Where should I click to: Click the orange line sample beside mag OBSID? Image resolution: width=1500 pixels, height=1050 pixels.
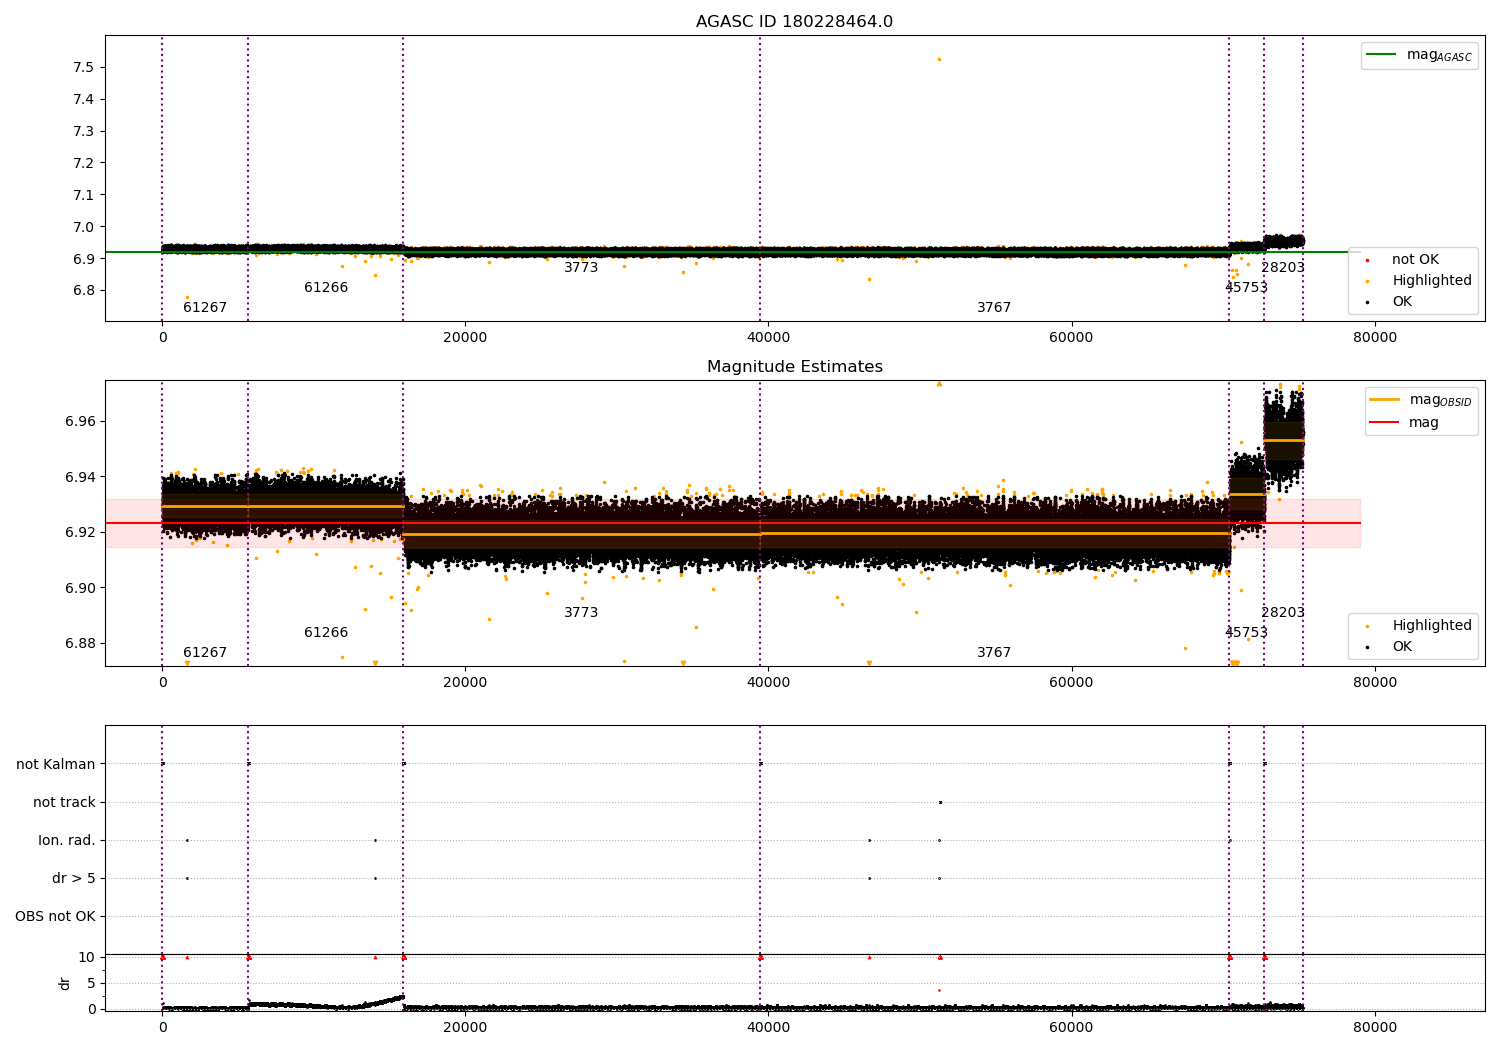(1385, 400)
